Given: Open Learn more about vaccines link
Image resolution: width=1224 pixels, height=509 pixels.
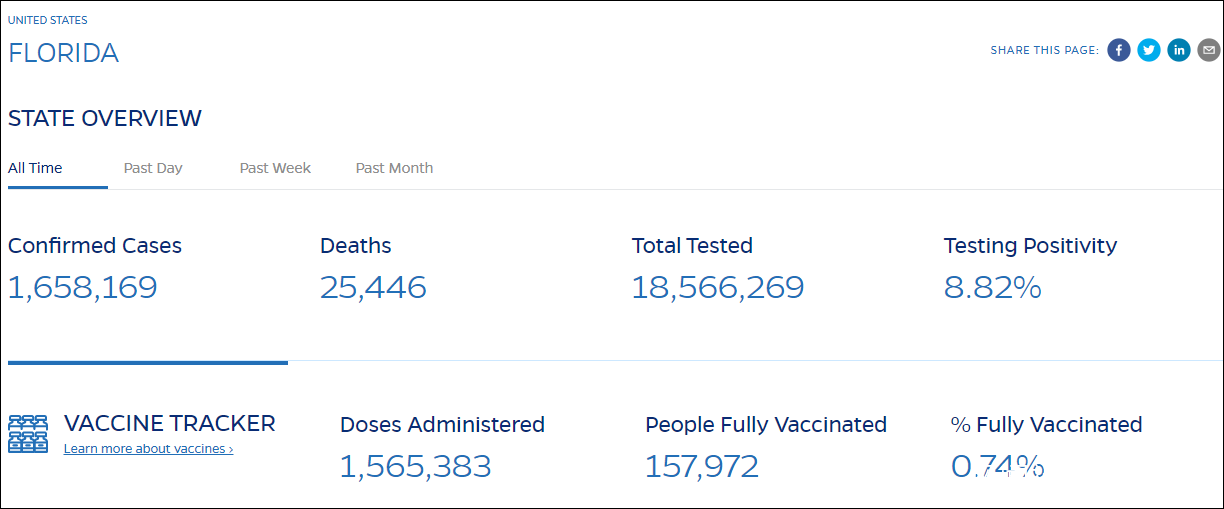Looking at the screenshot, I should click(x=148, y=449).
